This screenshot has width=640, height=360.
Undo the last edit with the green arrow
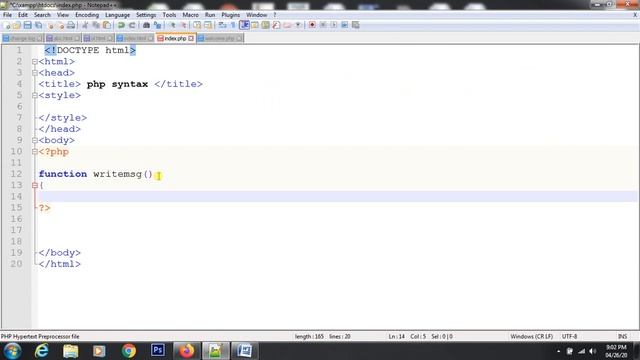pos(121,25)
